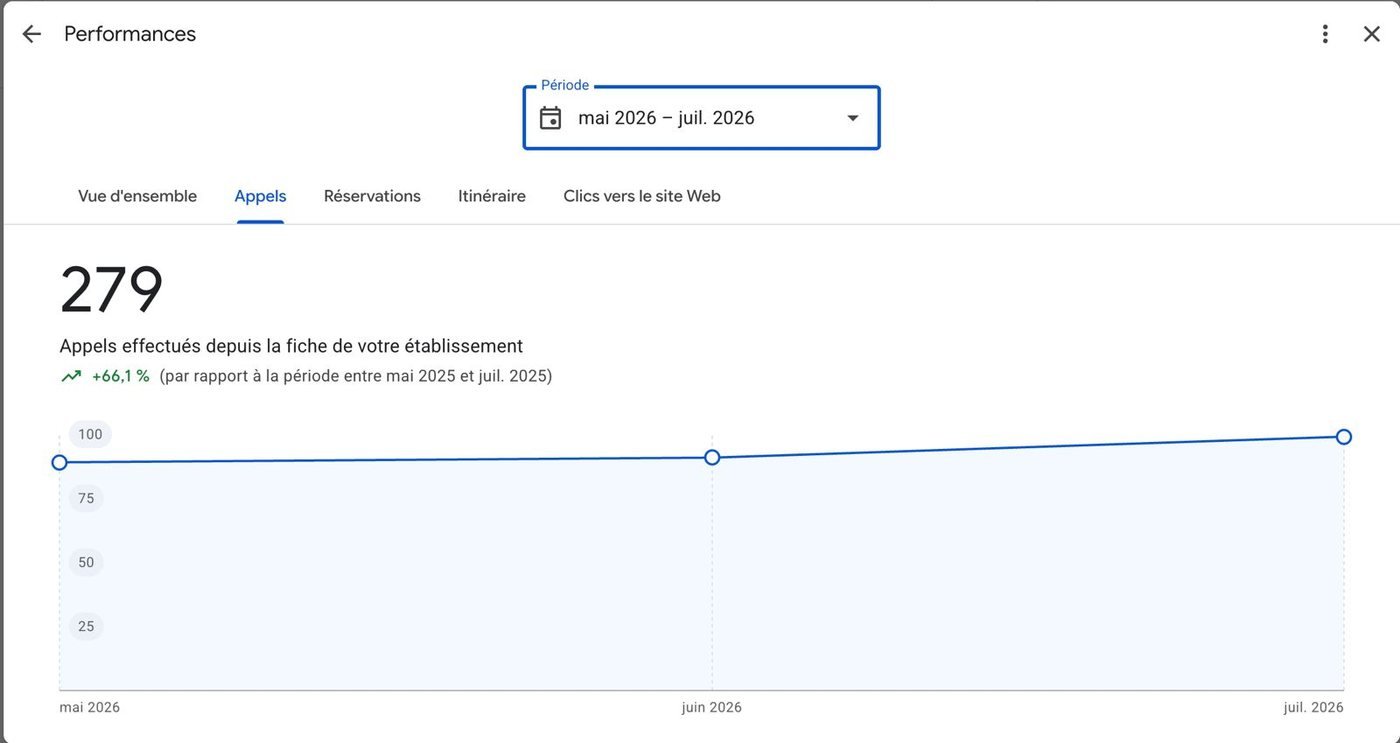The height and width of the screenshot is (743, 1400).
Task: Click the Performances title text
Action: coord(130,34)
